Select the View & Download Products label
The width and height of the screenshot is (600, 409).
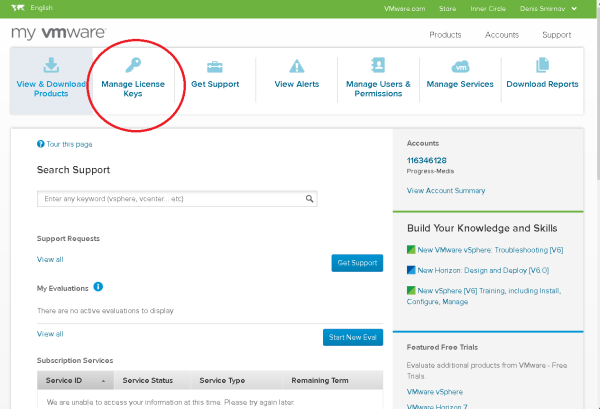pos(51,89)
